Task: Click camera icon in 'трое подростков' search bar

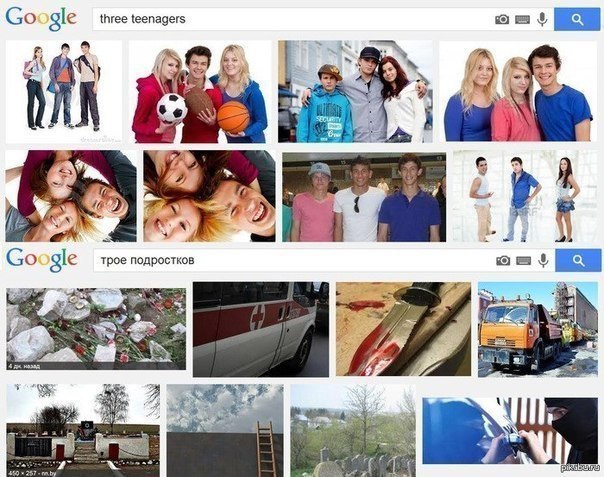Action: pos(503,261)
